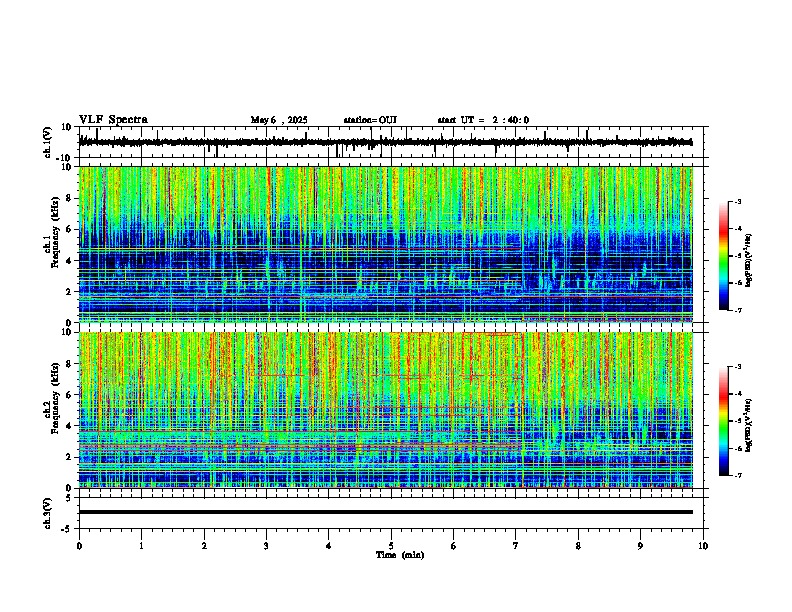Click the 'Time (min)' axis label
This screenshot has width=792, height=612.
pyautogui.click(x=400, y=555)
